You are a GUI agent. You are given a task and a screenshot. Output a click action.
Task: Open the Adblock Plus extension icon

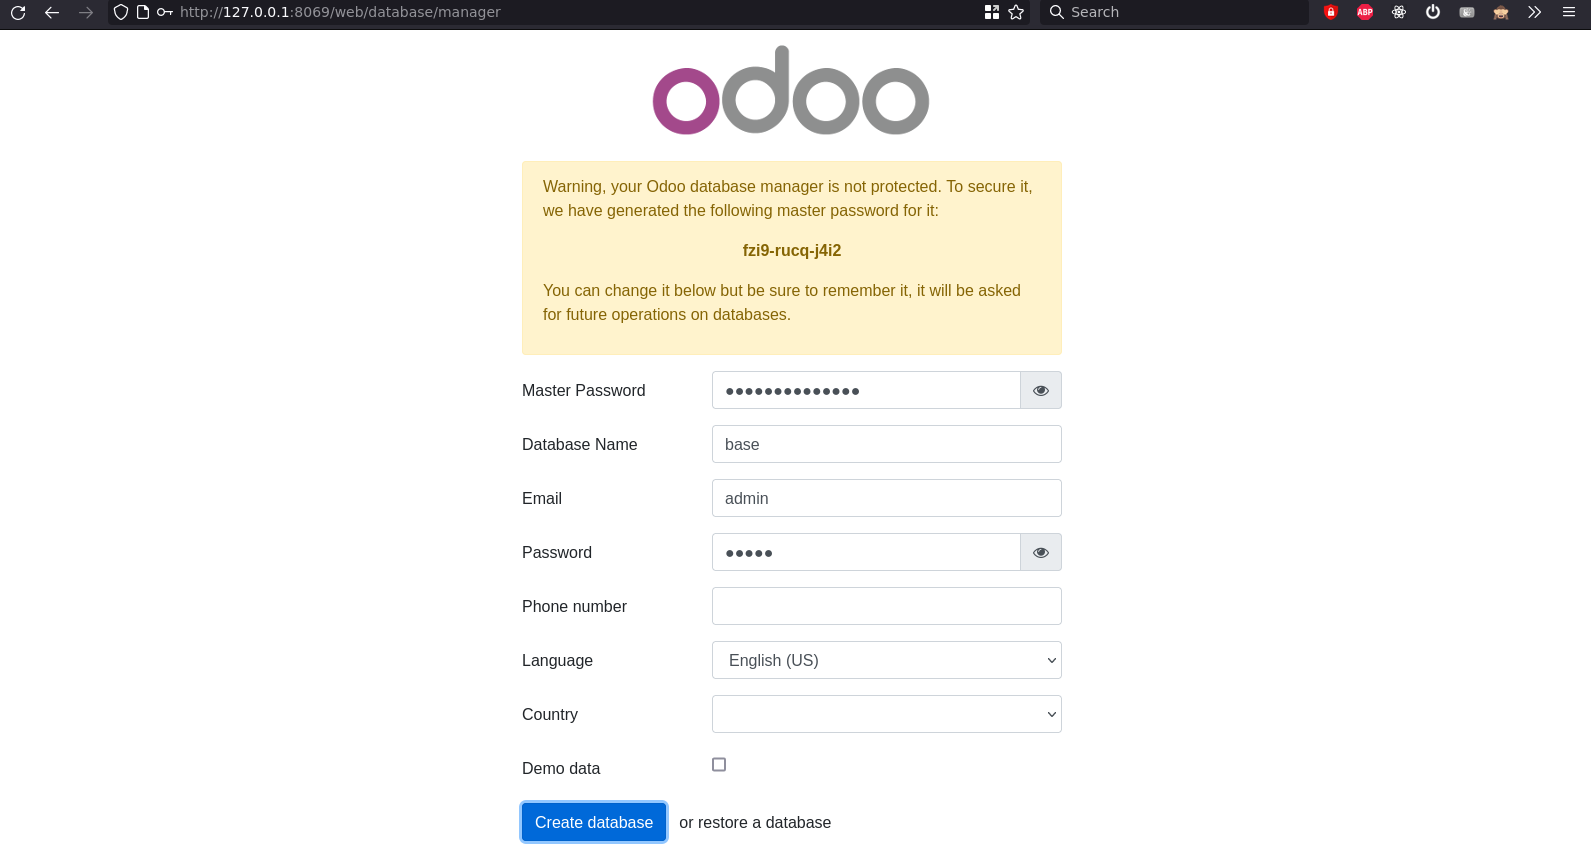coord(1365,12)
